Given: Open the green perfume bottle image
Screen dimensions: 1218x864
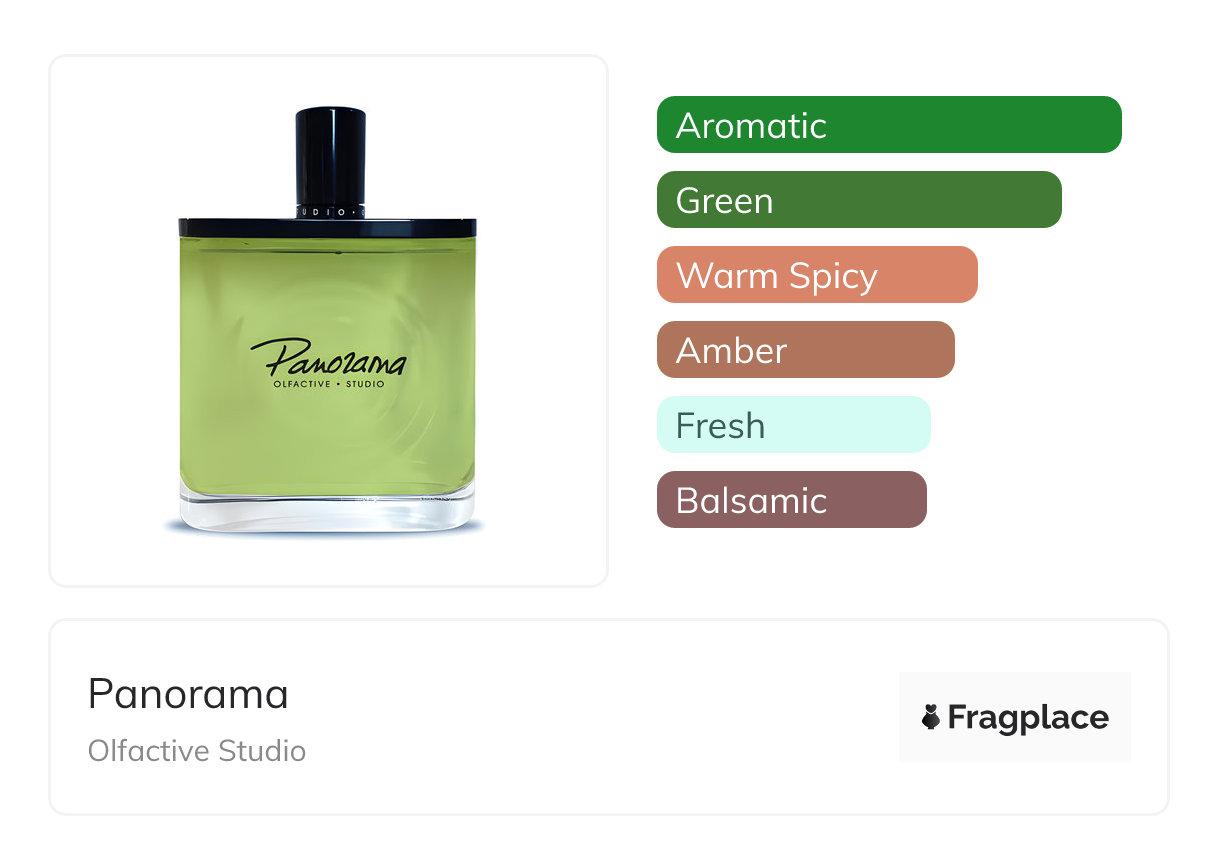Looking at the screenshot, I should pyautogui.click(x=327, y=320).
